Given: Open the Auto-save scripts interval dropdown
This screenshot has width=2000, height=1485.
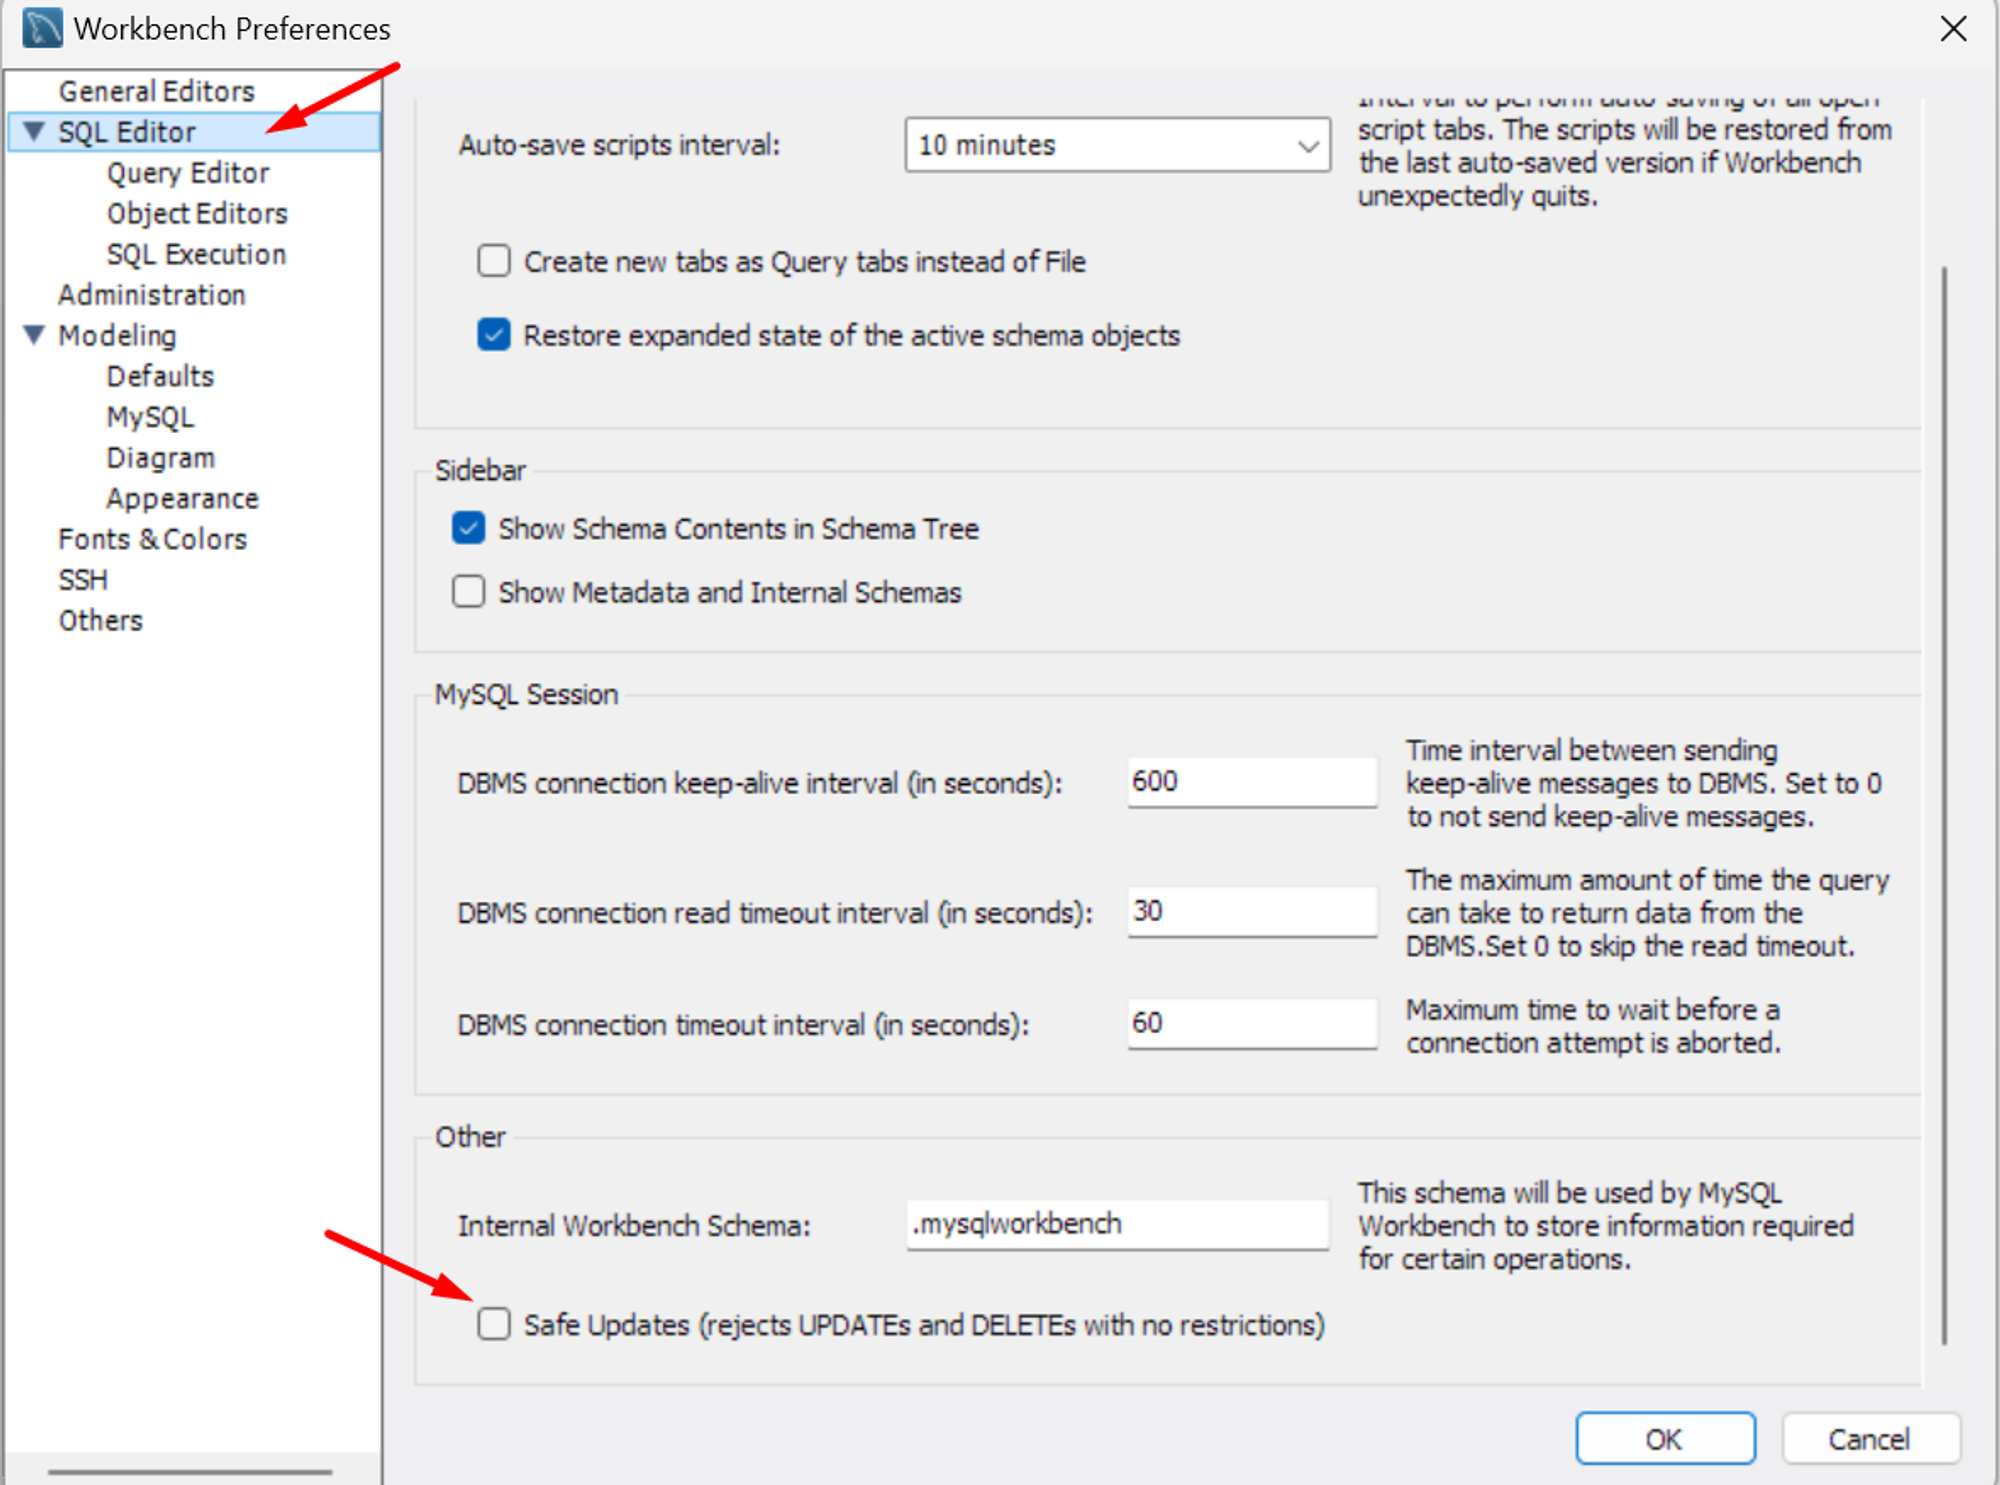Looking at the screenshot, I should [1117, 146].
